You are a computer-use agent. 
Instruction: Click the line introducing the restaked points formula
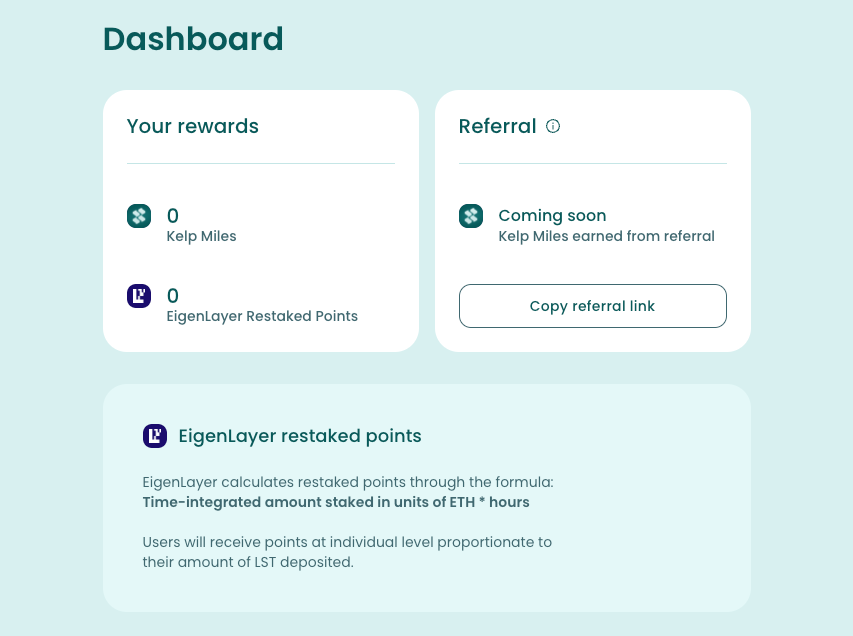click(x=348, y=482)
